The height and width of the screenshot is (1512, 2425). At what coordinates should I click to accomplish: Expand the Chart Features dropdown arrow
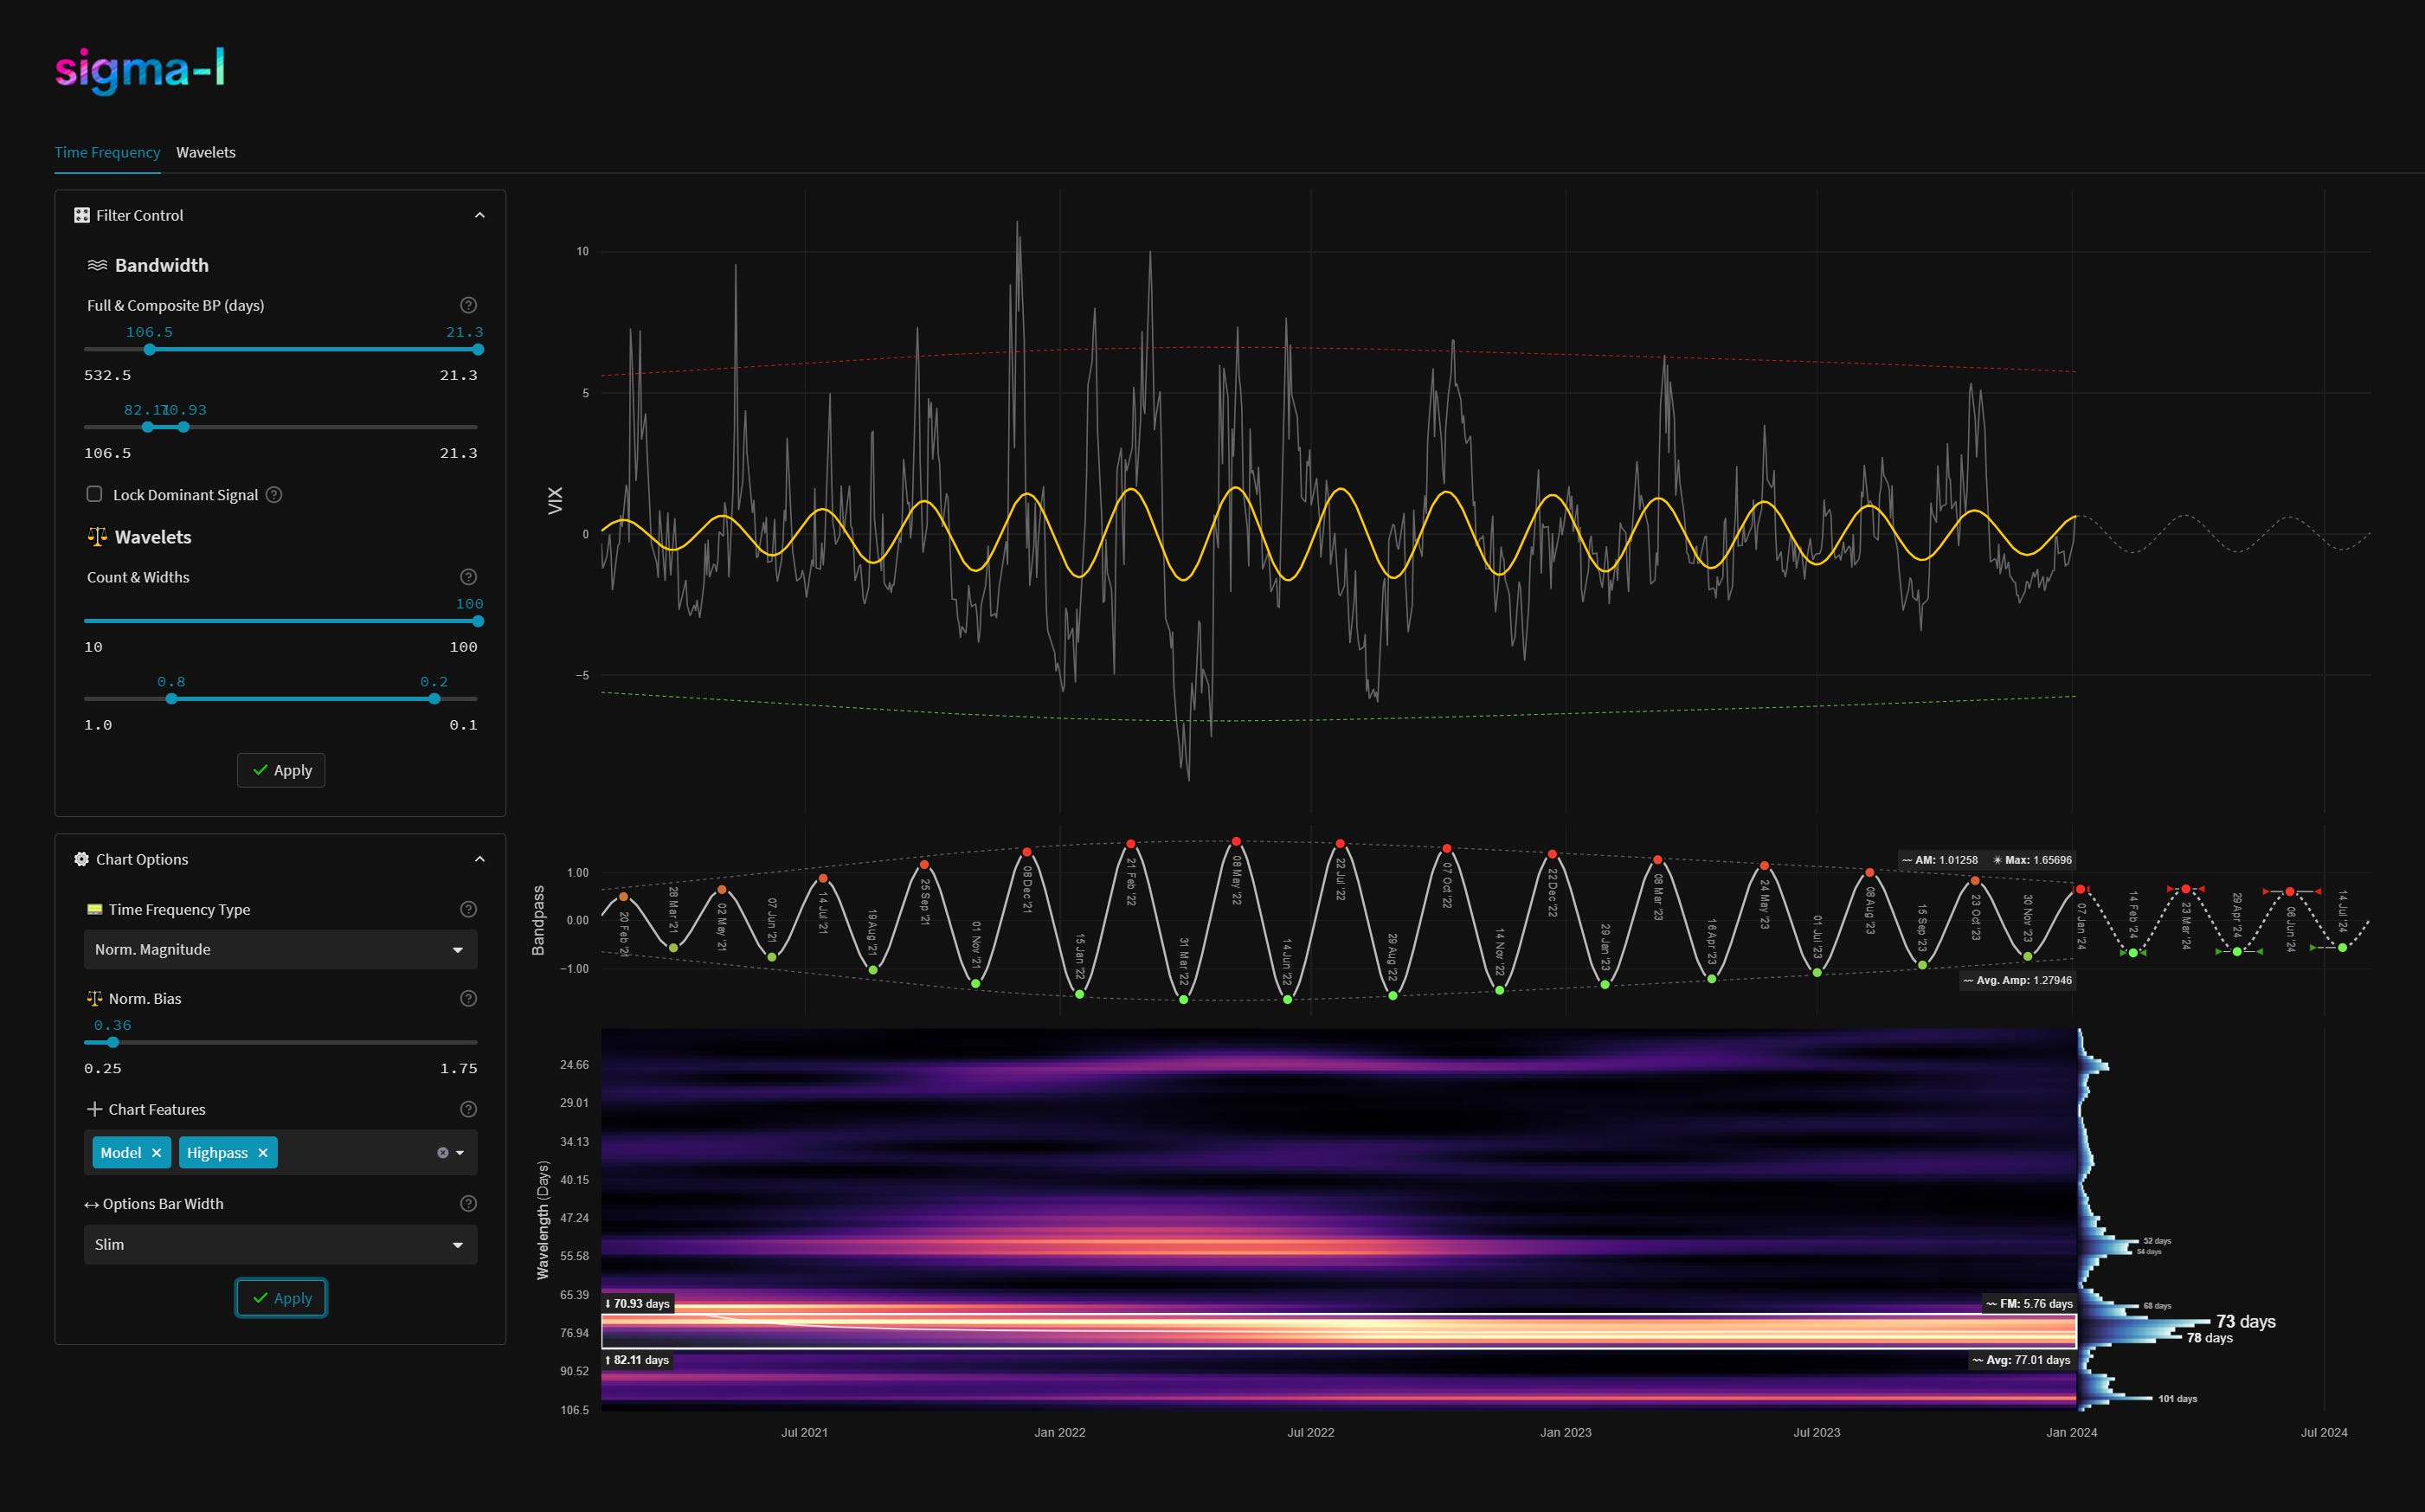460,1153
